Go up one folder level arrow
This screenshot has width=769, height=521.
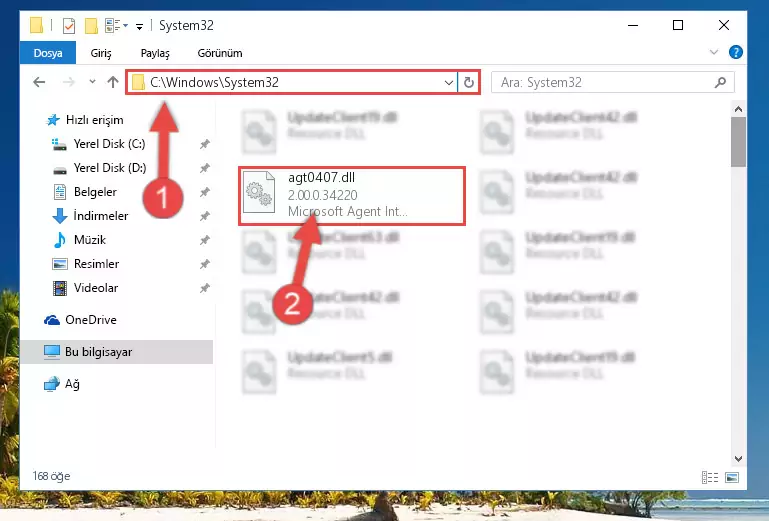113,82
